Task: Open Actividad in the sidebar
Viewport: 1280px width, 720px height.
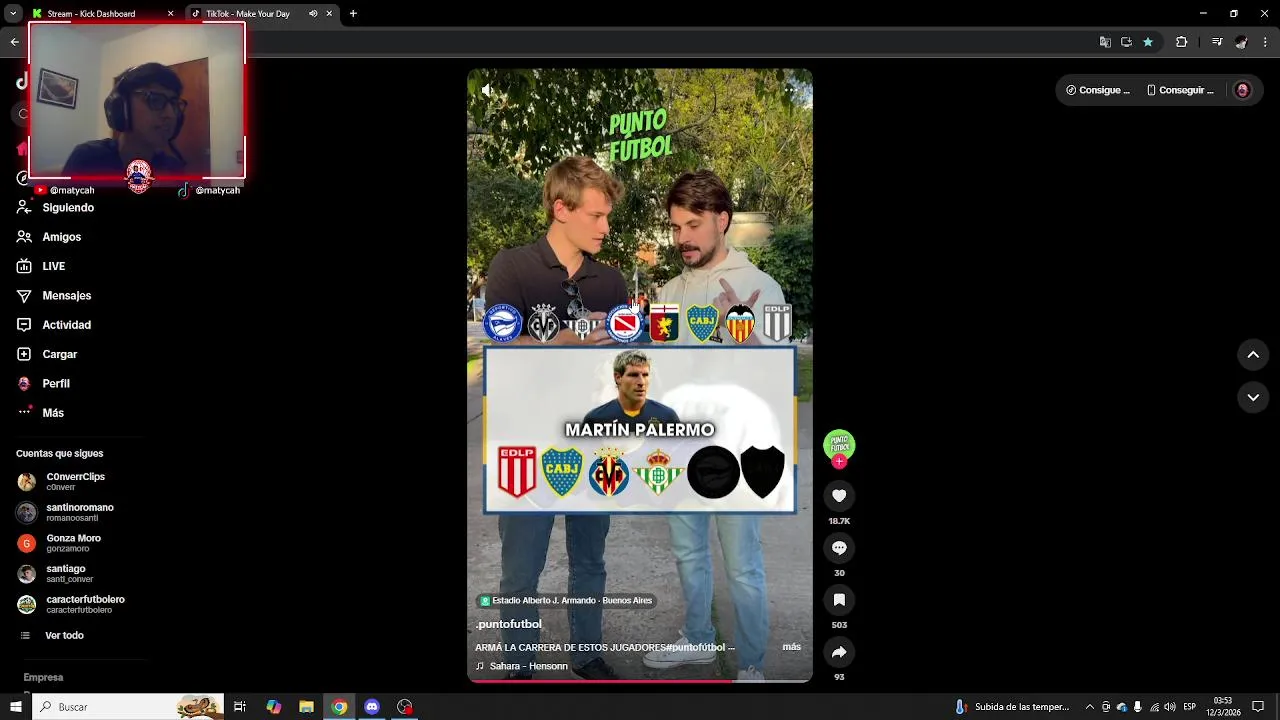Action: (x=54, y=325)
